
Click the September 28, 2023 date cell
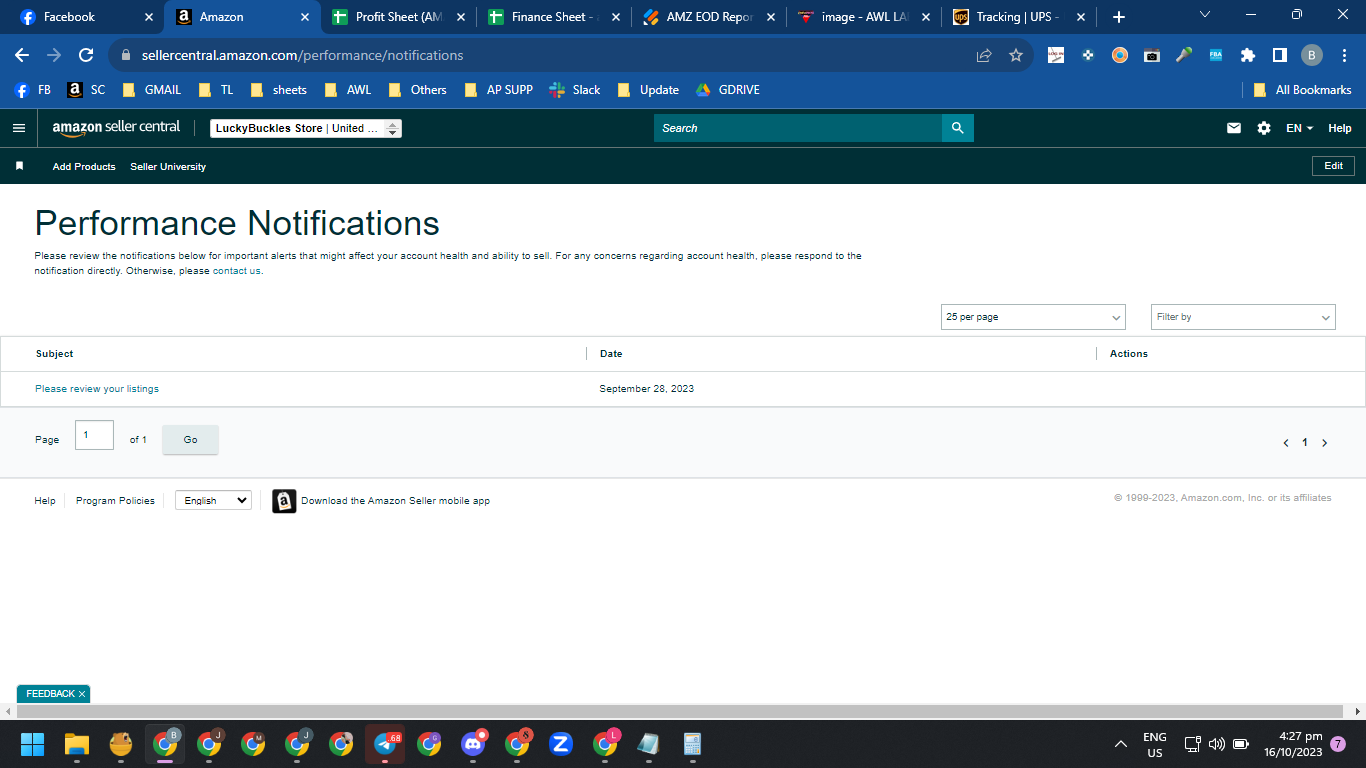pos(647,389)
